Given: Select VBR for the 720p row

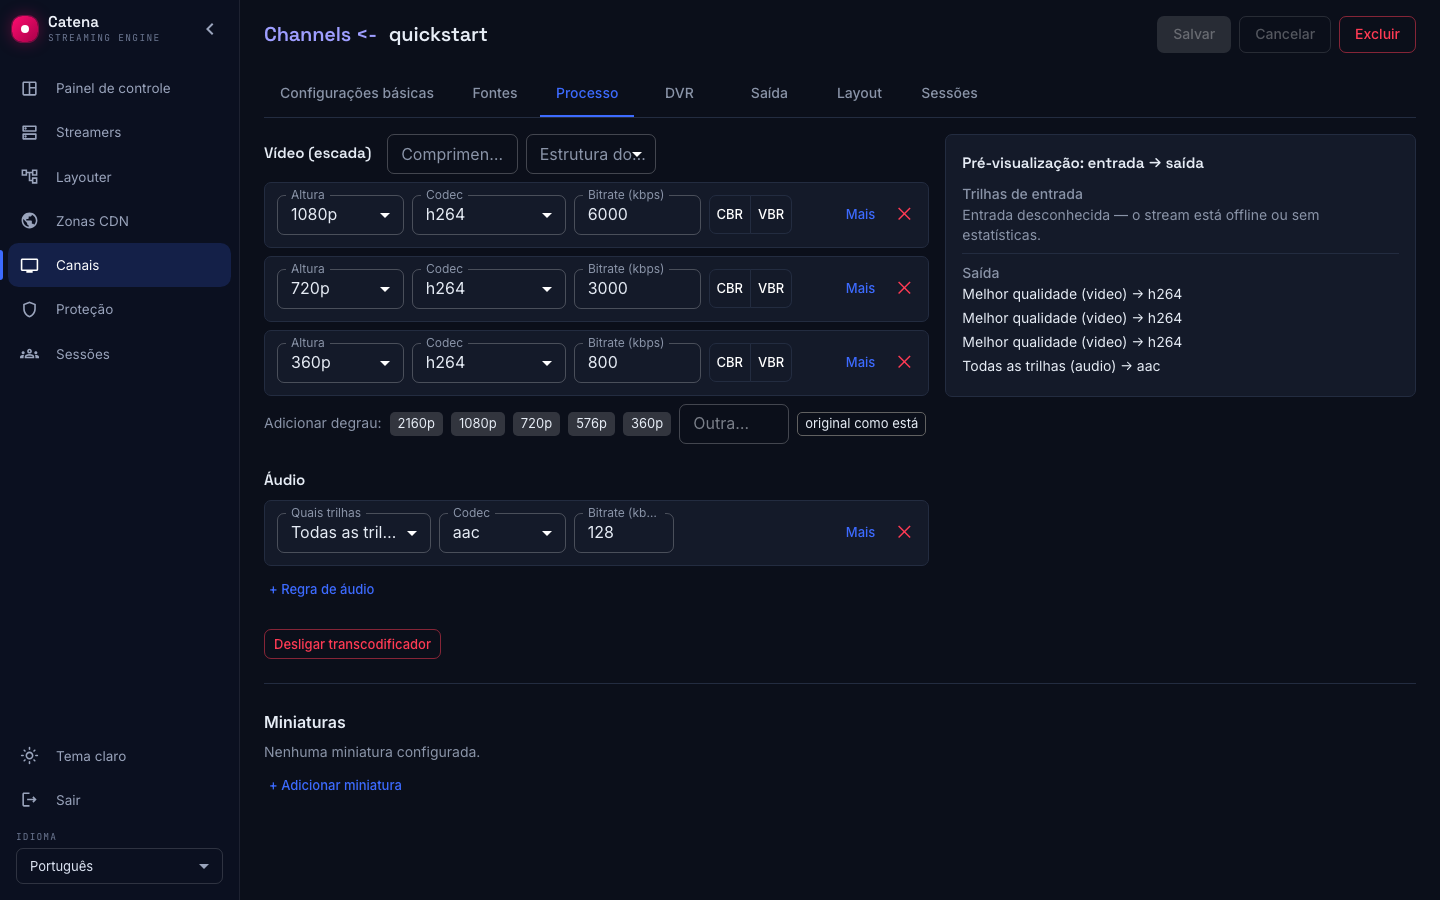Looking at the screenshot, I should click(x=771, y=288).
